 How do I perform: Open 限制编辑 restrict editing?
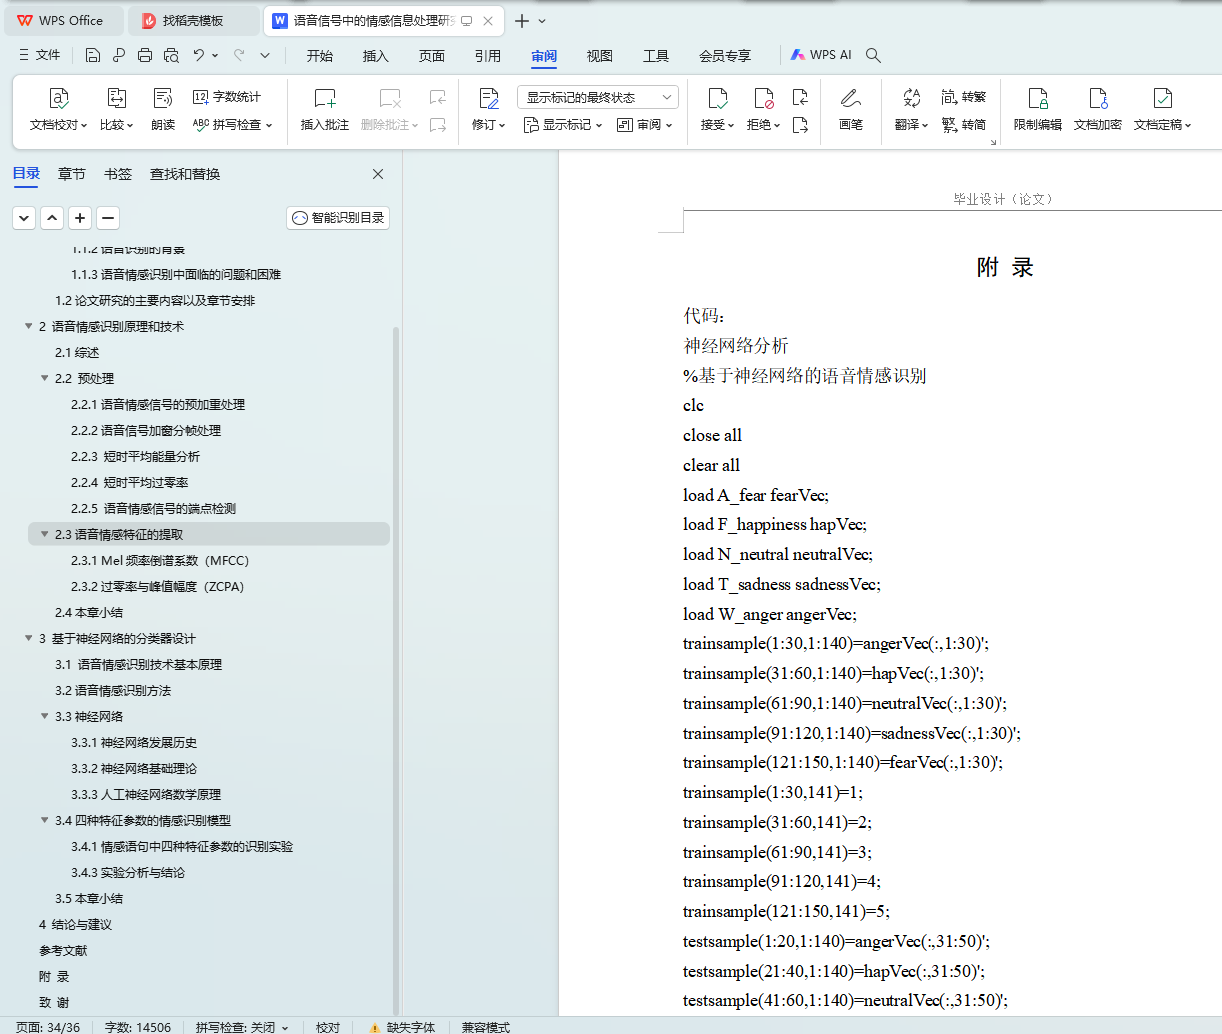pyautogui.click(x=1038, y=110)
